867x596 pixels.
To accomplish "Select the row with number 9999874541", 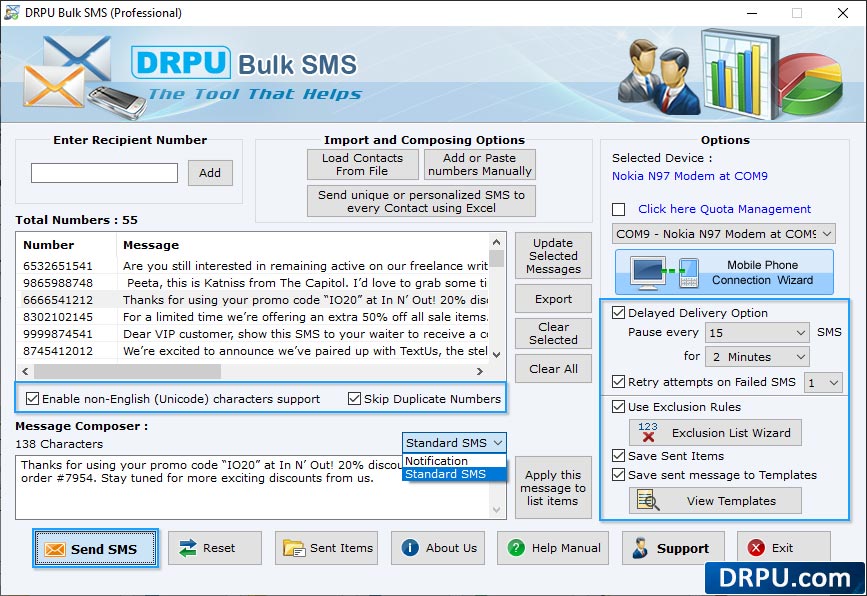I will coord(254,334).
